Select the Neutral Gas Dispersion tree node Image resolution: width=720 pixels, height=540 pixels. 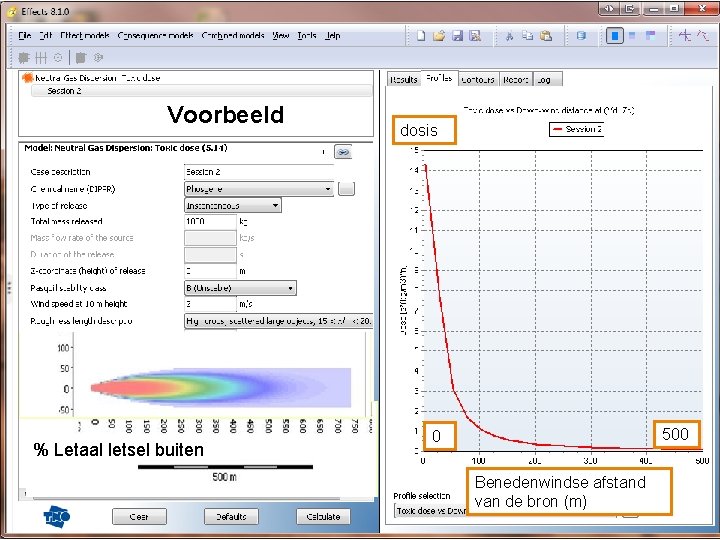(x=97, y=78)
